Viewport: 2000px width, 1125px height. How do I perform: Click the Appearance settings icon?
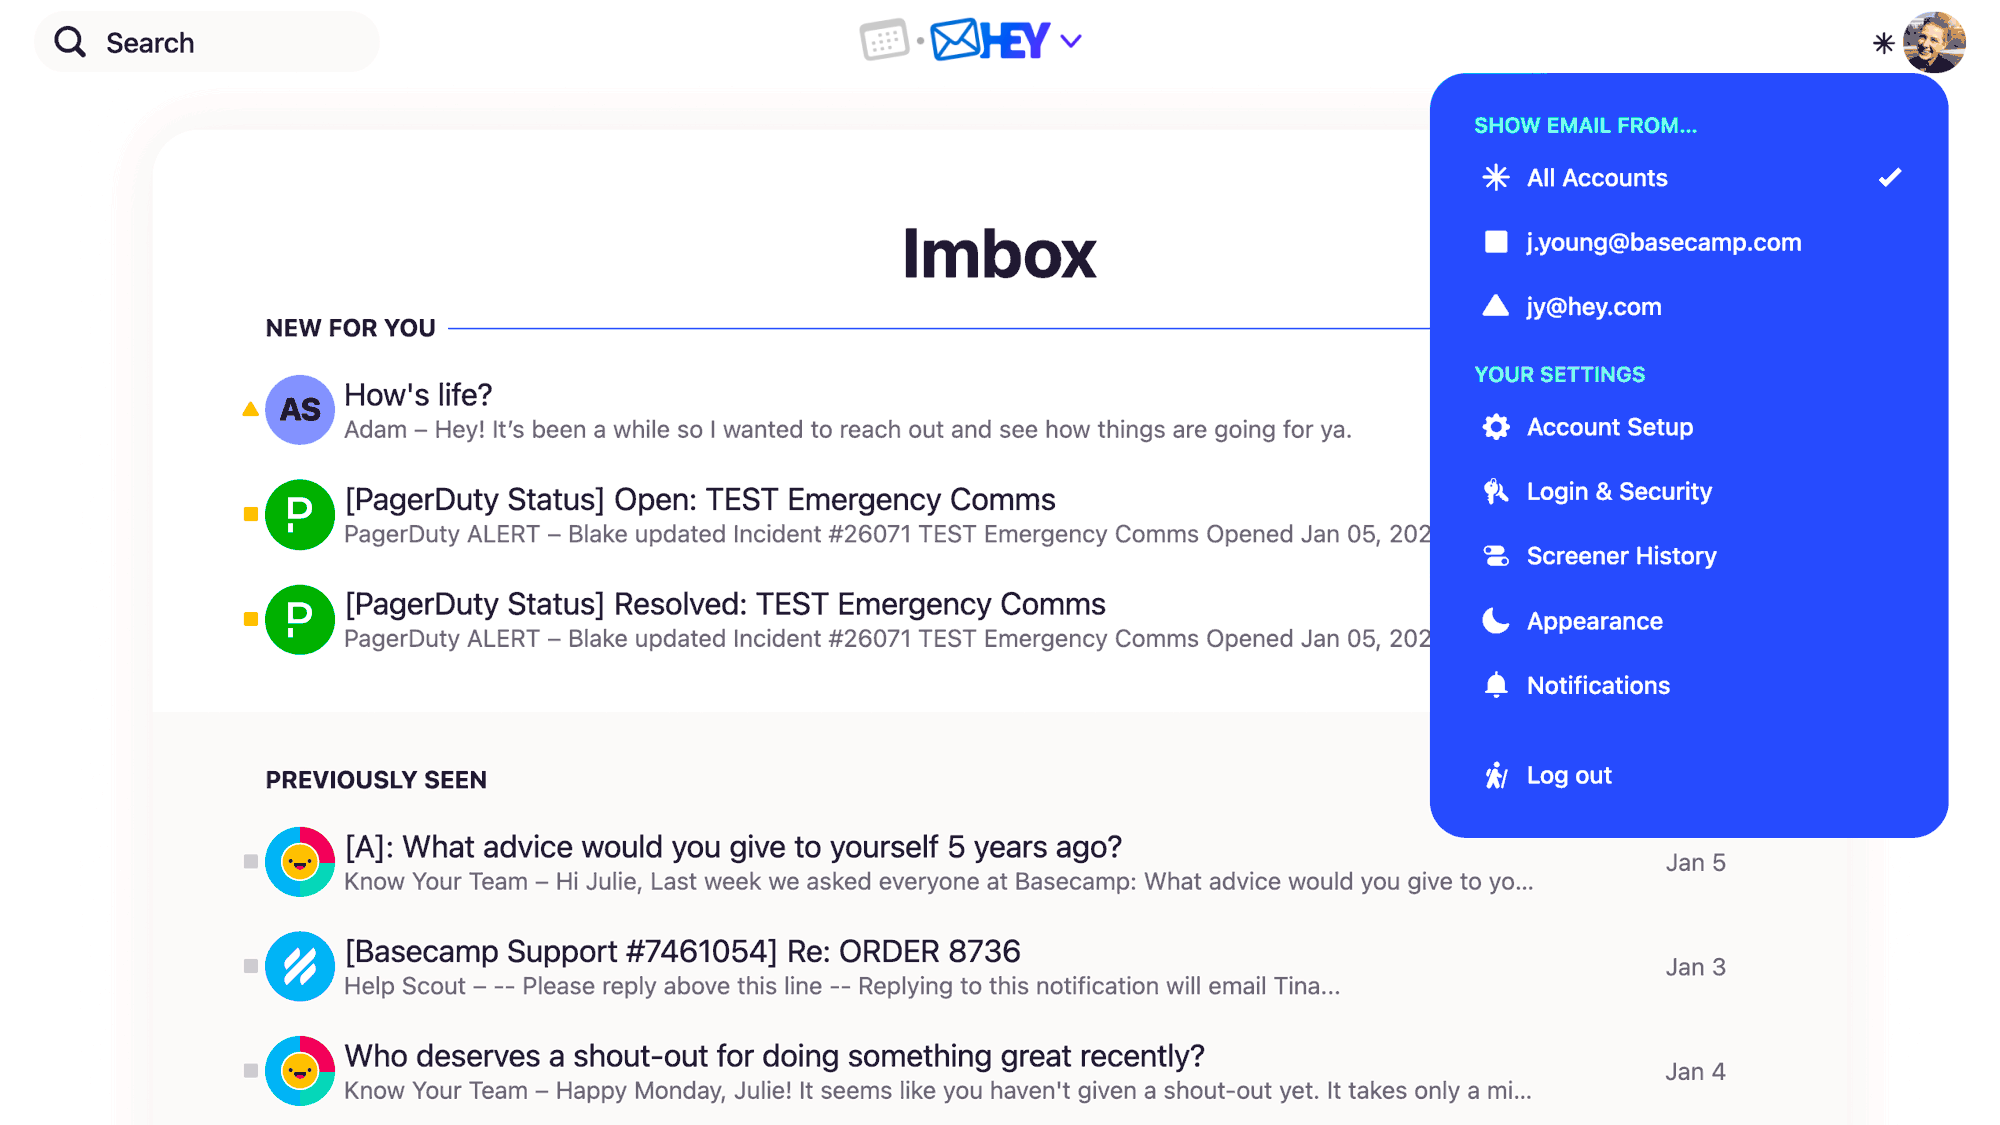(1496, 621)
